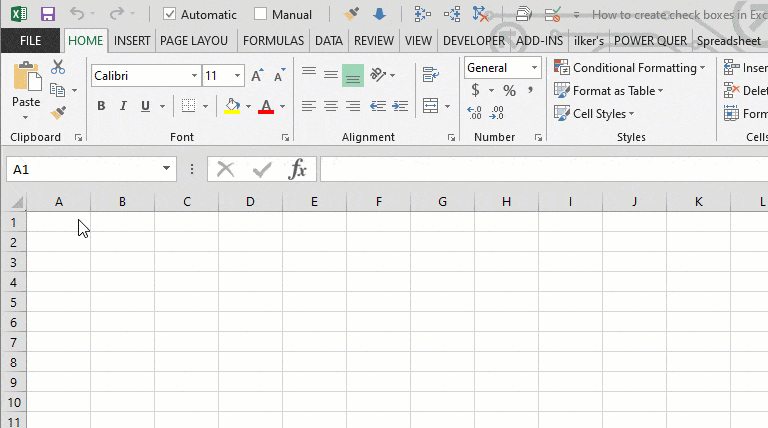The height and width of the screenshot is (428, 768).
Task: Apply Comma Style format
Action: 530,90
